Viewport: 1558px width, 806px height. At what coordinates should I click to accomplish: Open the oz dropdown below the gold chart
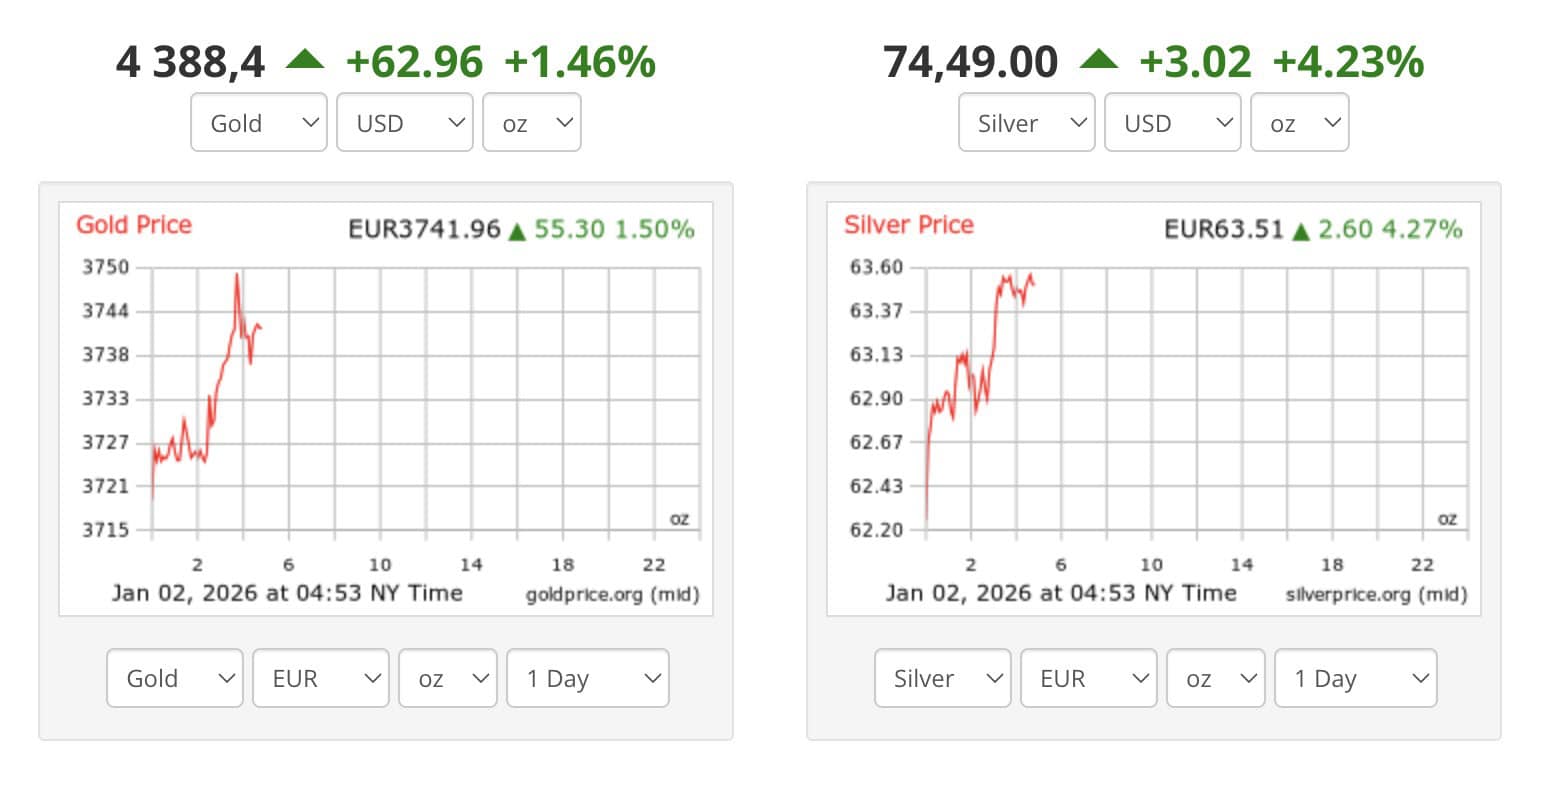[x=447, y=678]
